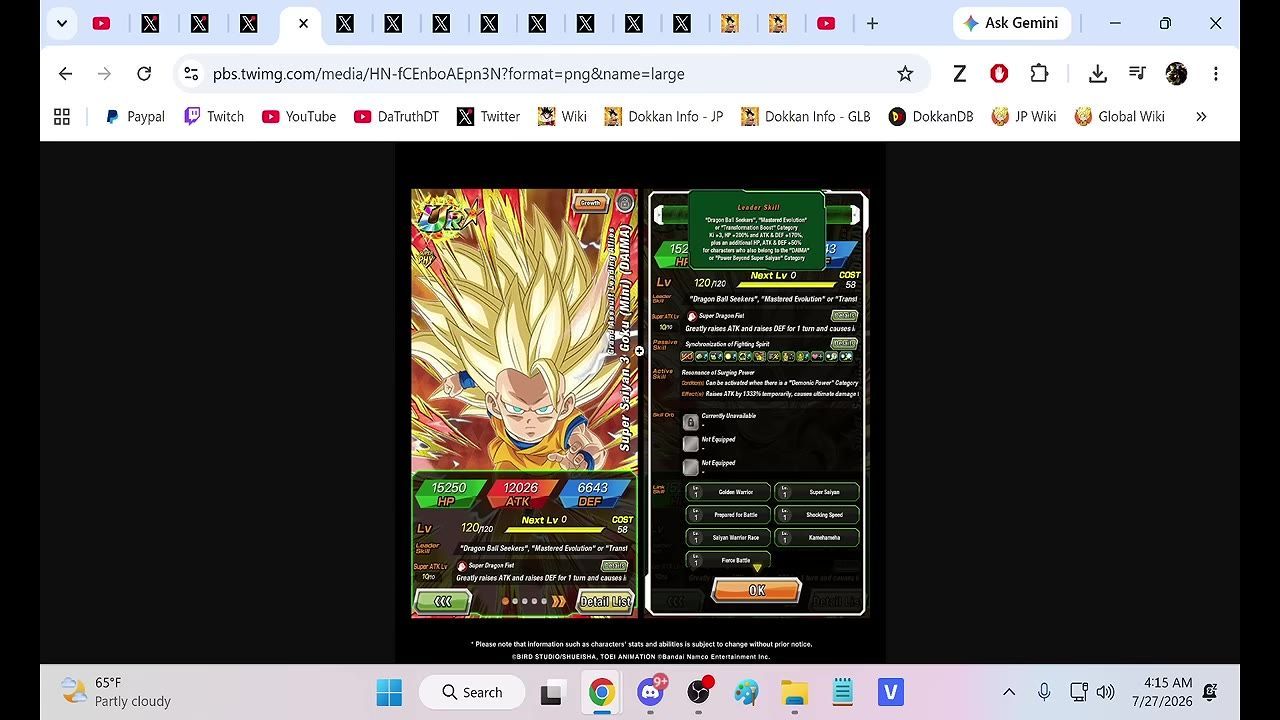Screen dimensions: 1280x720
Task: Open OBS Studio from the taskbar
Action: tap(699, 692)
